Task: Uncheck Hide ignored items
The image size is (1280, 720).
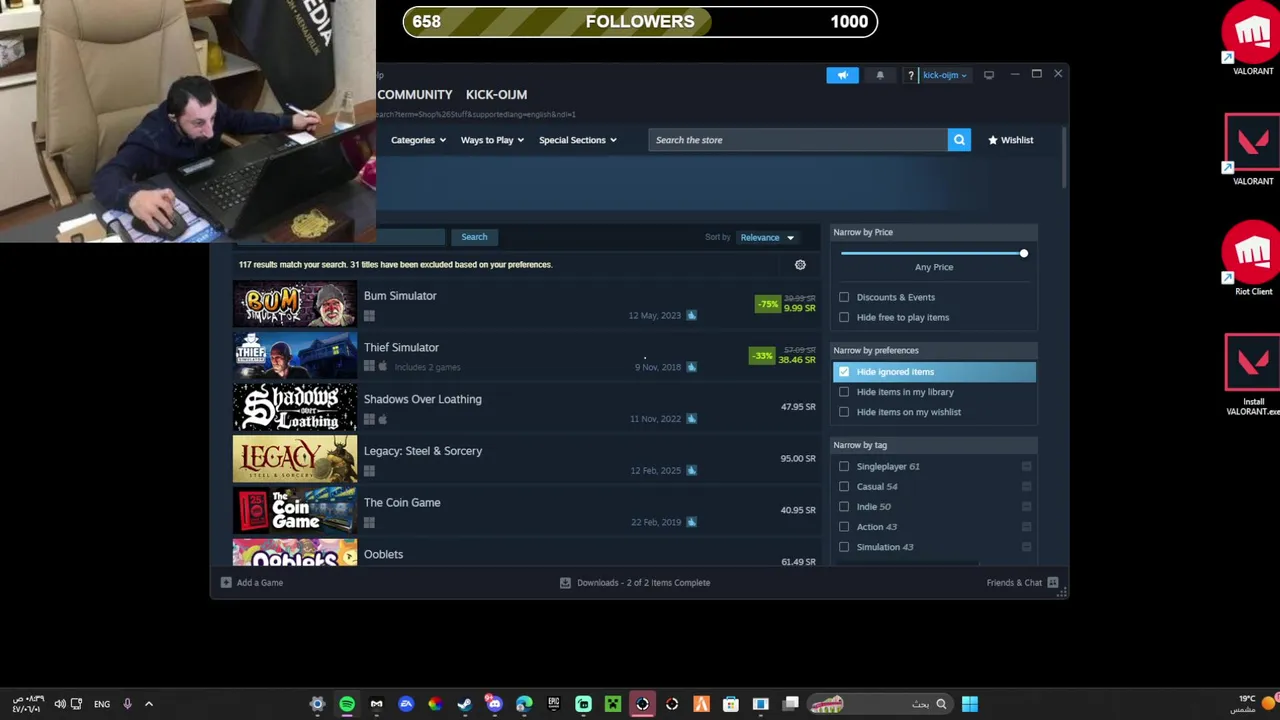Action: [844, 372]
